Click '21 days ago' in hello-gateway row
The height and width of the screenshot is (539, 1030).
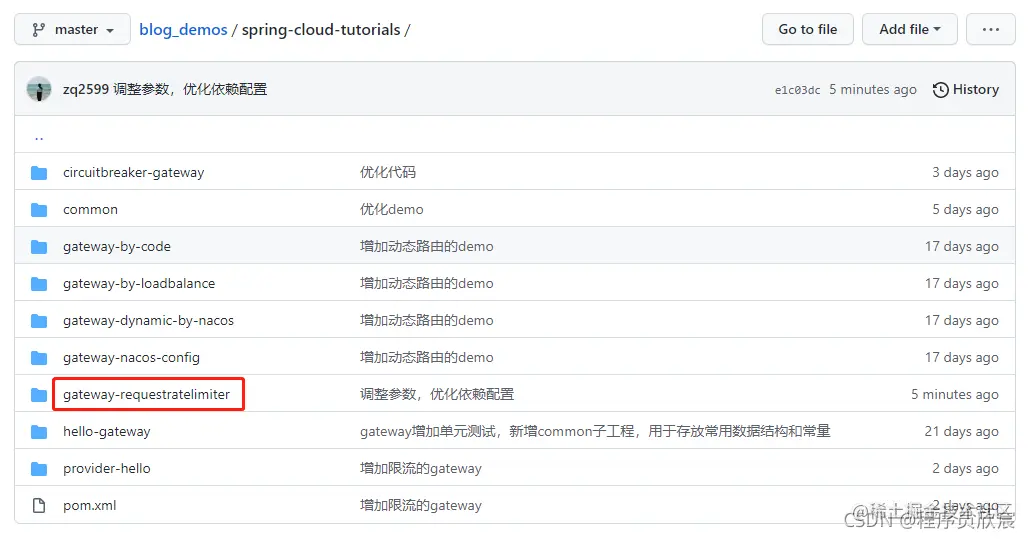click(x=962, y=431)
